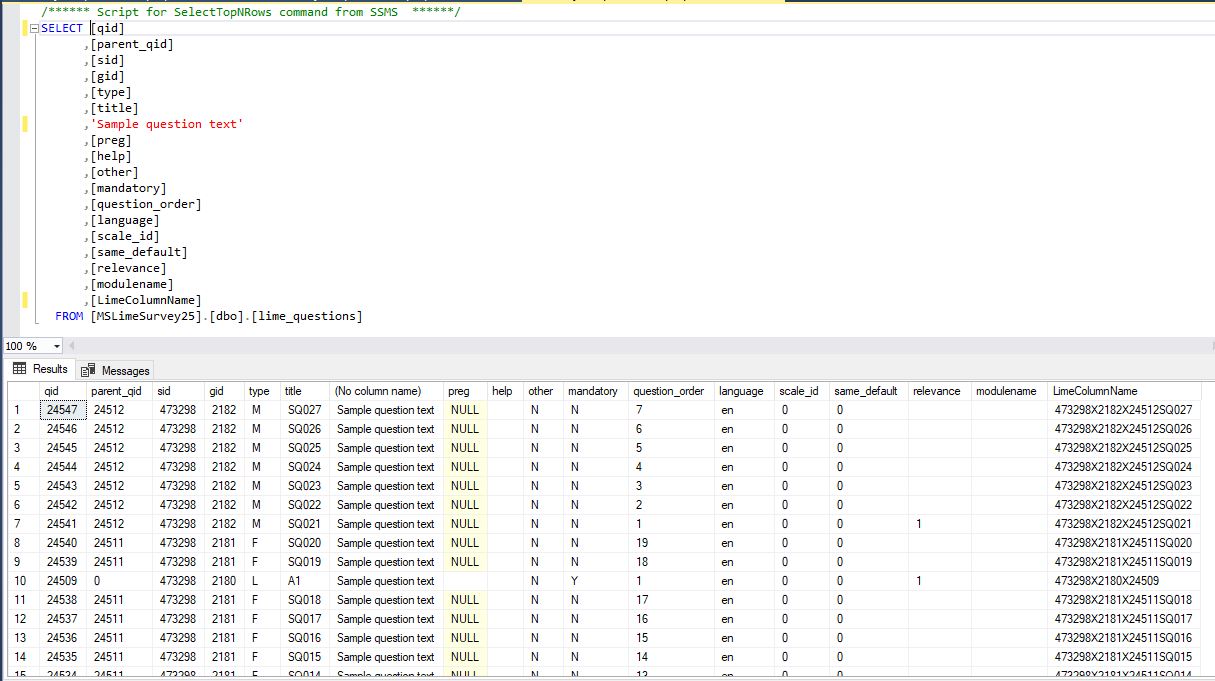The height and width of the screenshot is (681, 1215).
Task: Select the (No column name) column header
Action: (x=377, y=391)
